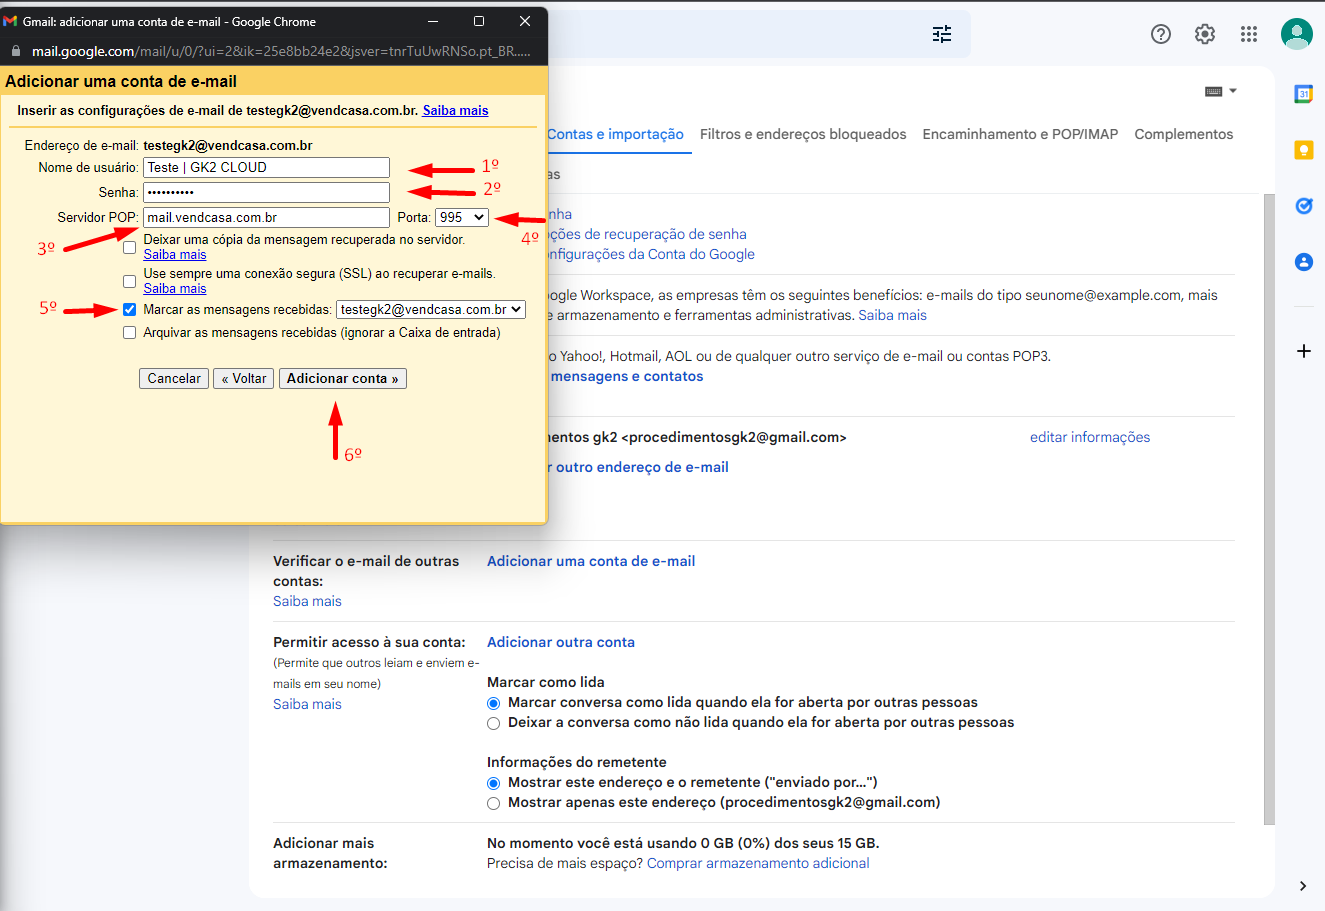The height and width of the screenshot is (911, 1325).
Task: Click the settings page vertical scrollbar
Action: (1270, 510)
